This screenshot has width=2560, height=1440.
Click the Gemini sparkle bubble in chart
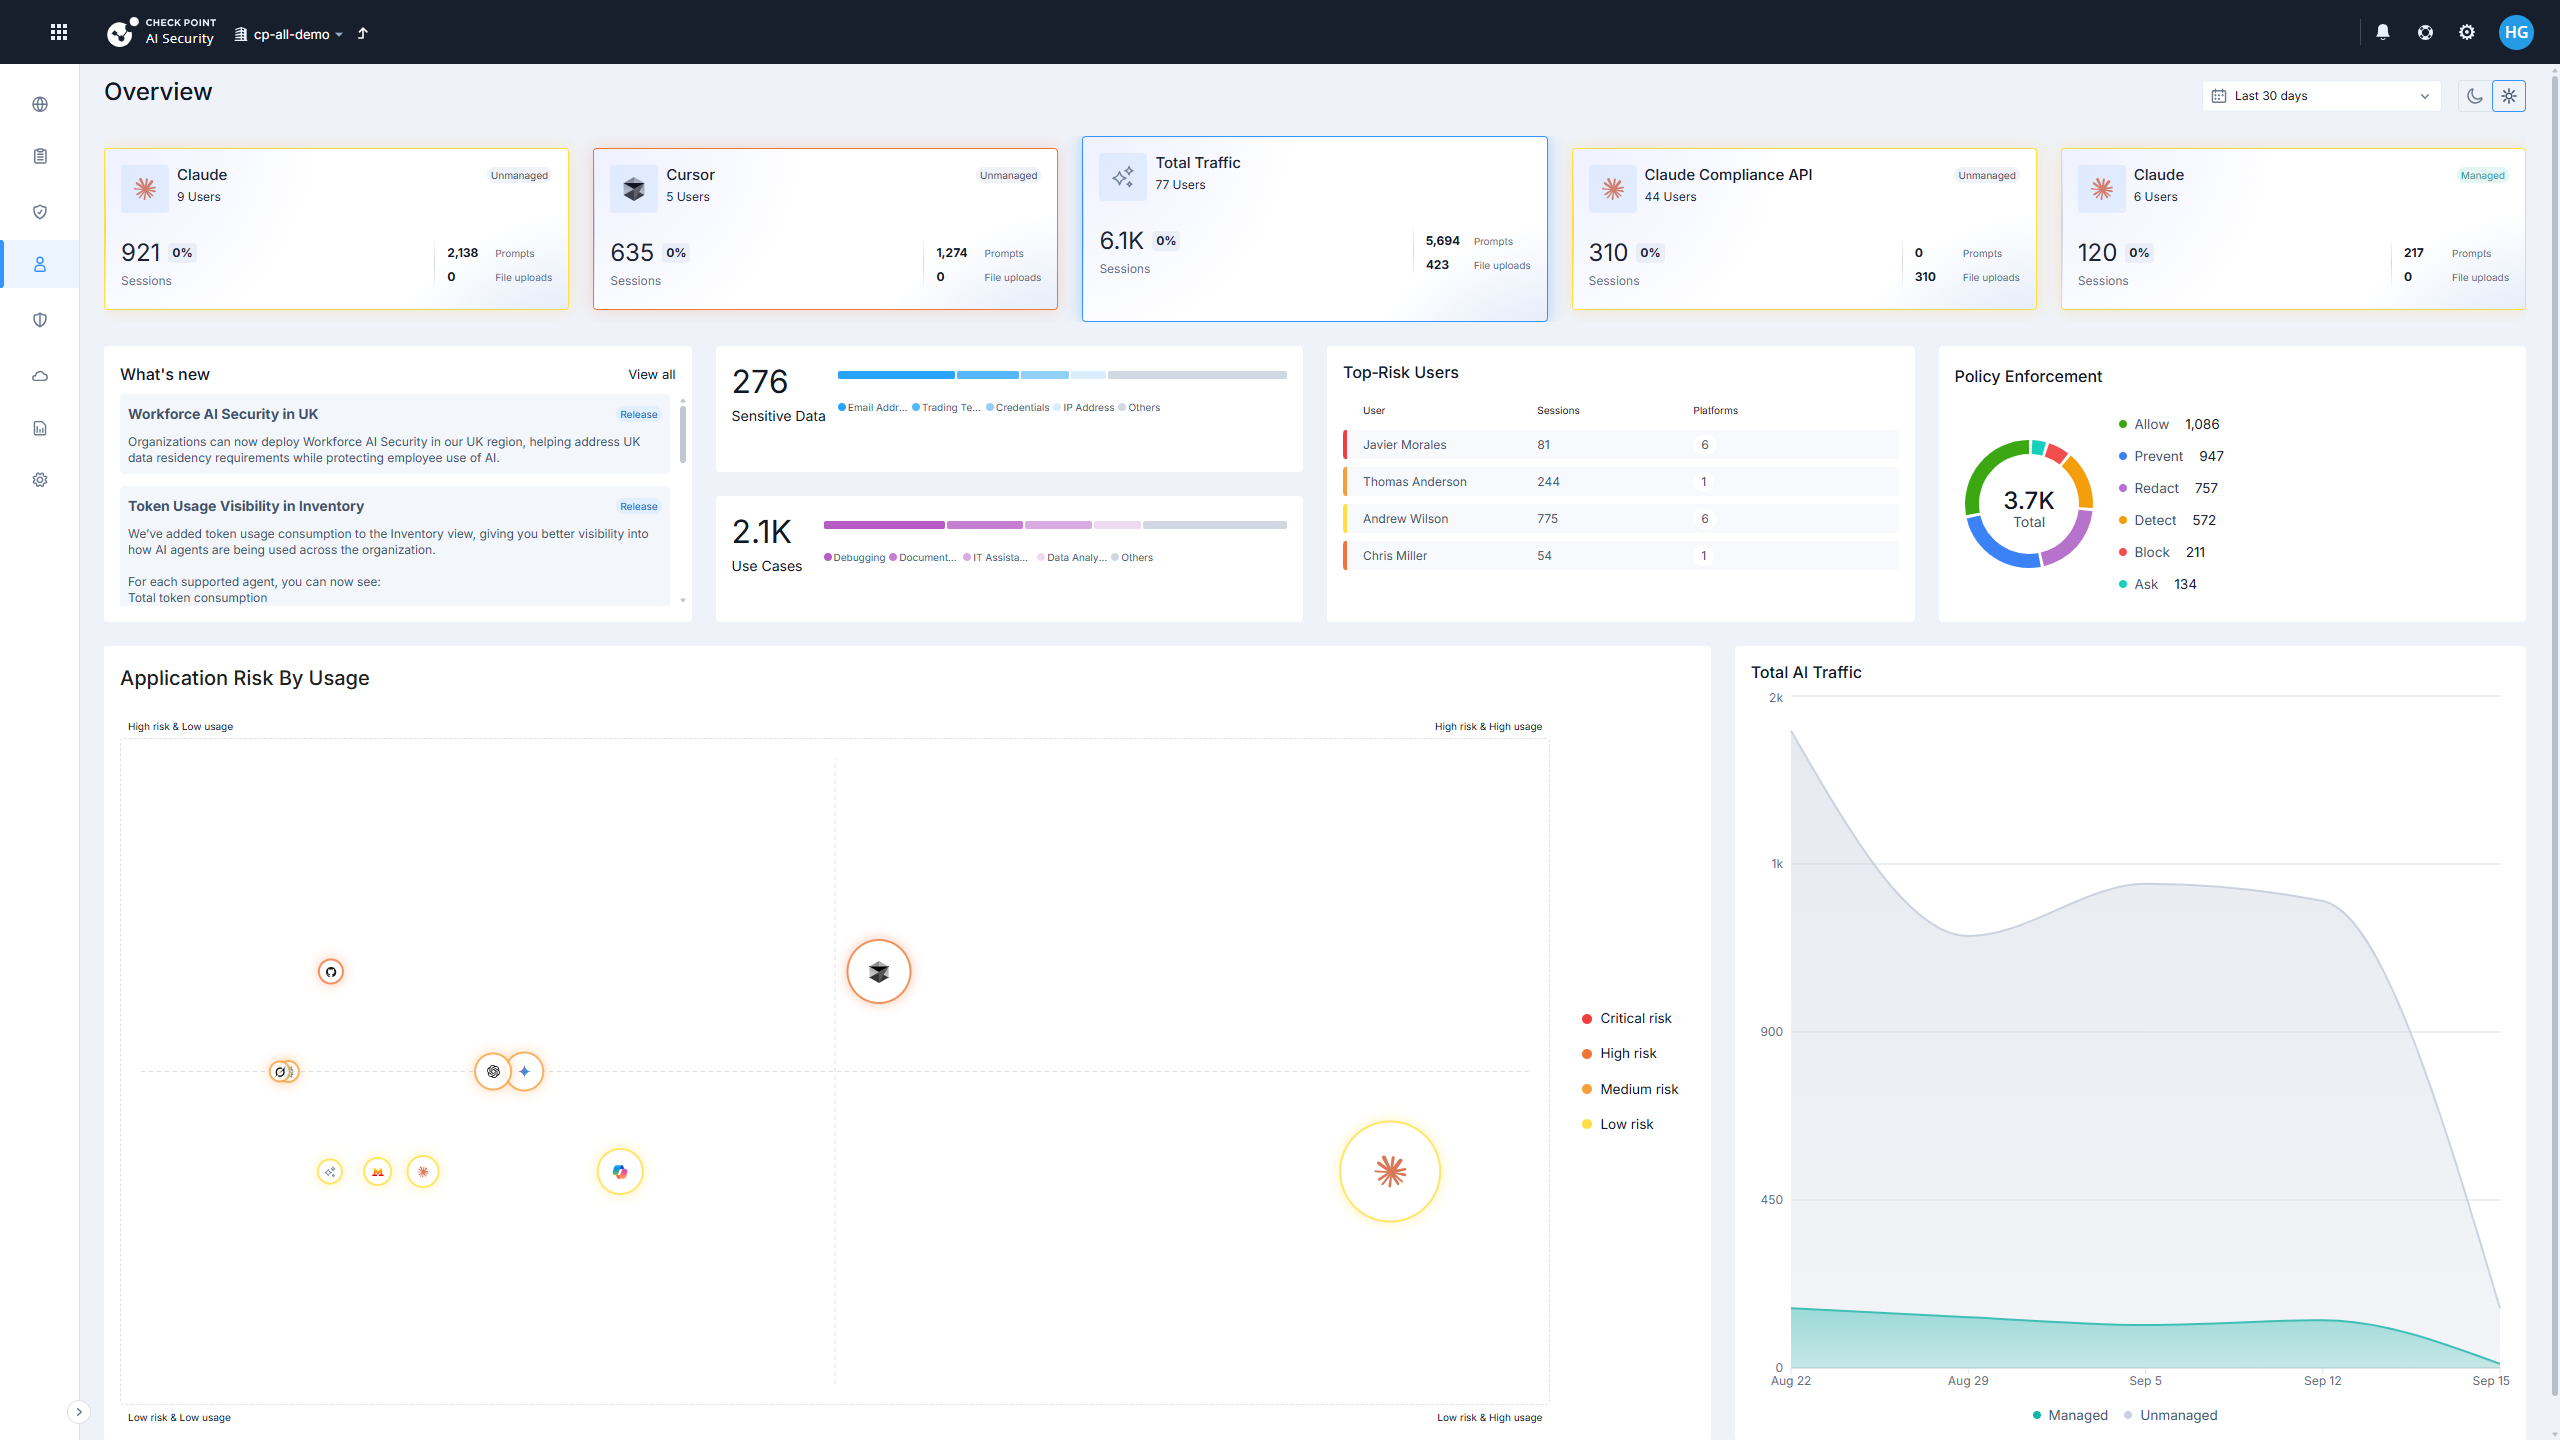[x=525, y=1071]
